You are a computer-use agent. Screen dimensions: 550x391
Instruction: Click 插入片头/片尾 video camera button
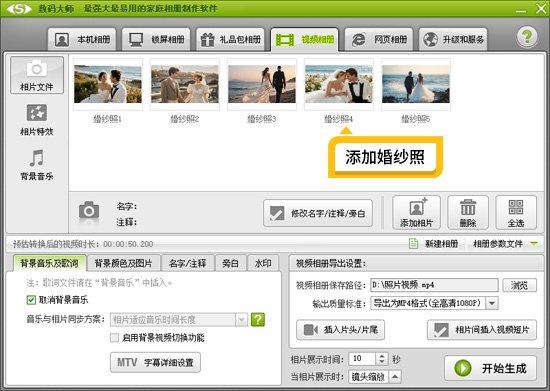pos(341,330)
